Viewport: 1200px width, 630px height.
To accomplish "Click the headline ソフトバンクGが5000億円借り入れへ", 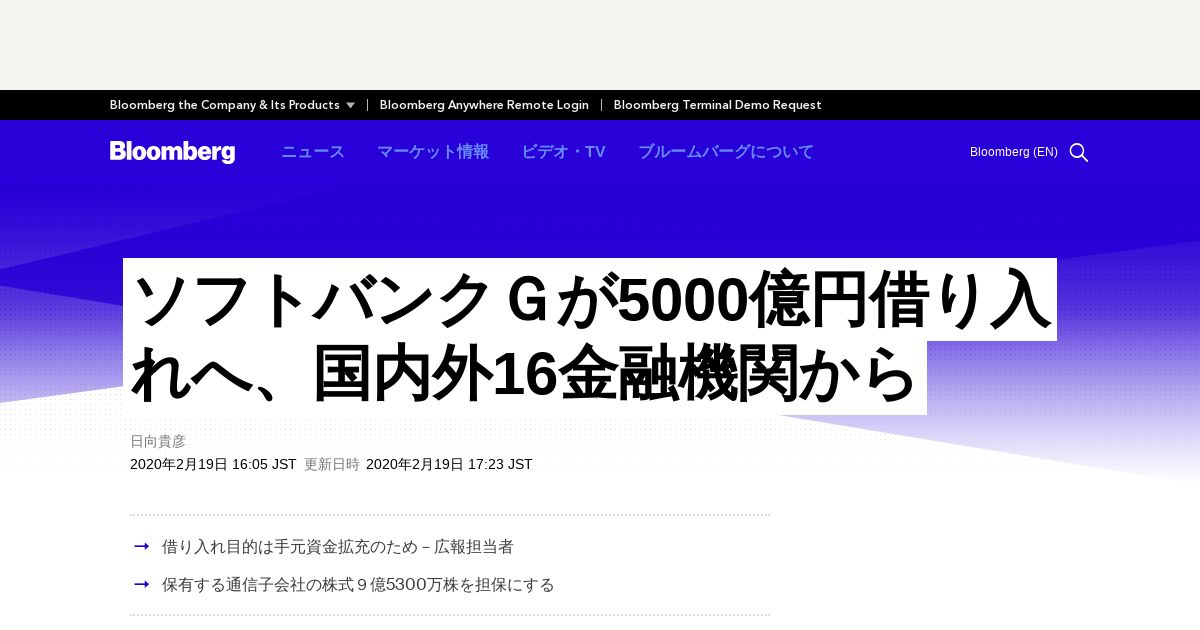I will point(590,337).
